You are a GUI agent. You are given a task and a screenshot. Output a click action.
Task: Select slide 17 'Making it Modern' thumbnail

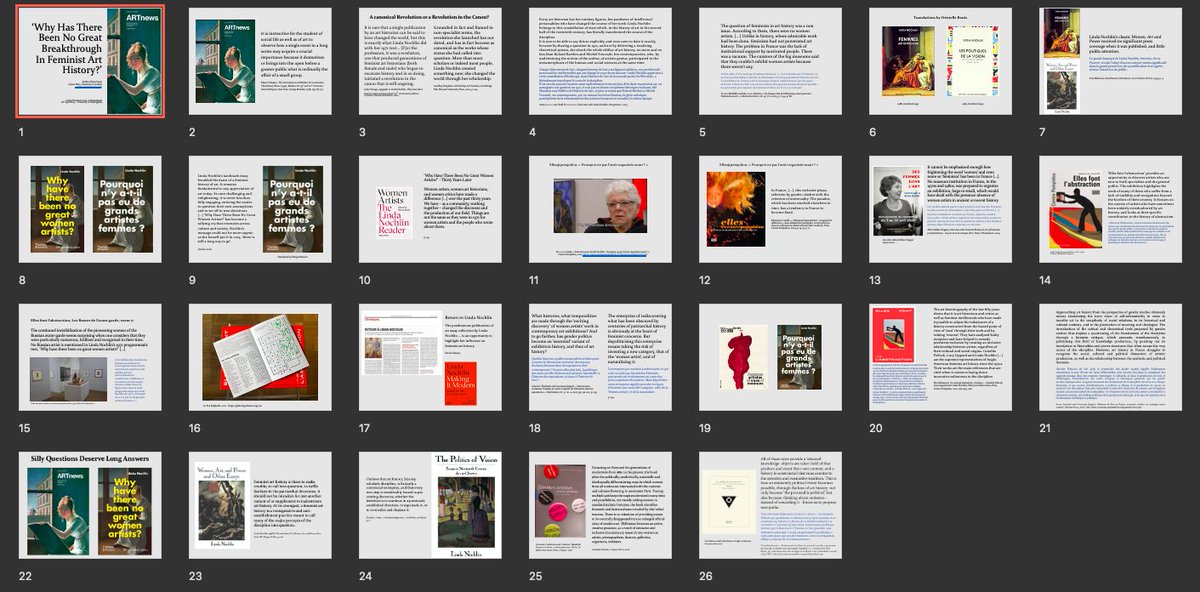430,357
